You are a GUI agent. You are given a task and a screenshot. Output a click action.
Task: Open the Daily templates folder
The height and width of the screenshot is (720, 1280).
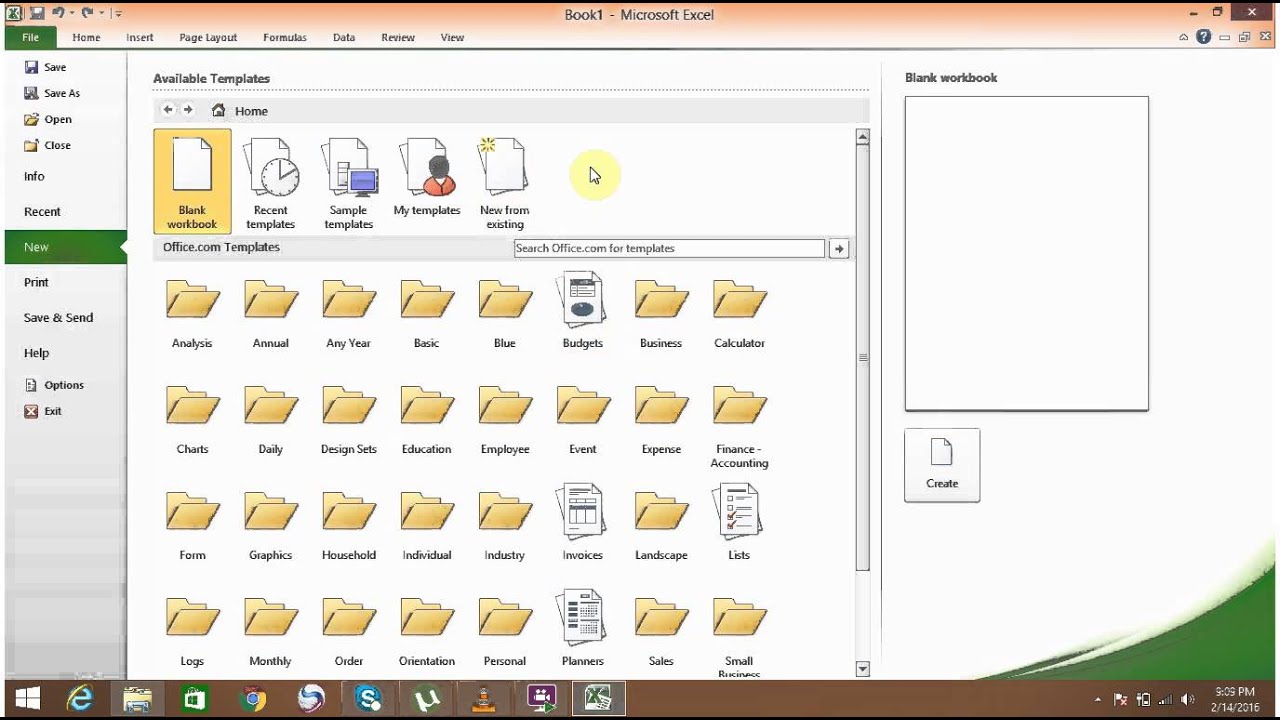tap(270, 418)
